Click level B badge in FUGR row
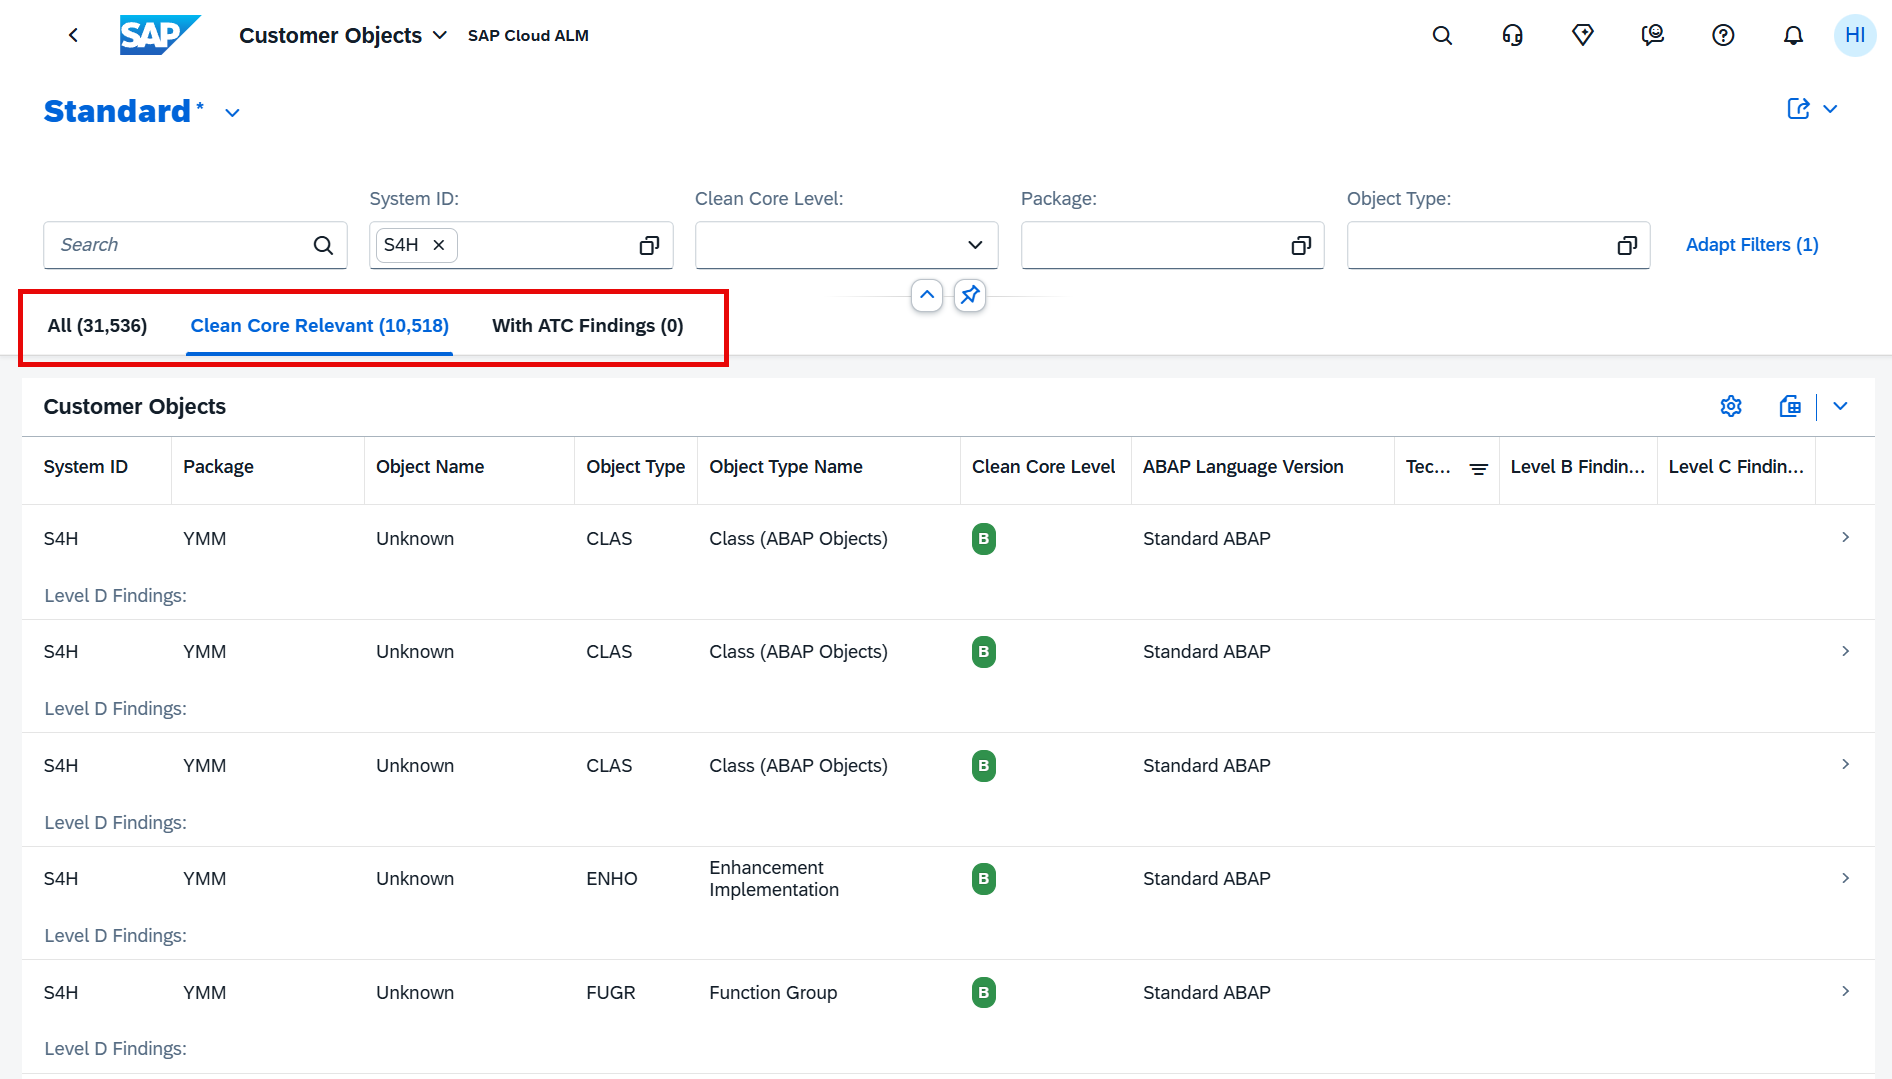Viewport: 1892px width, 1079px height. click(984, 992)
